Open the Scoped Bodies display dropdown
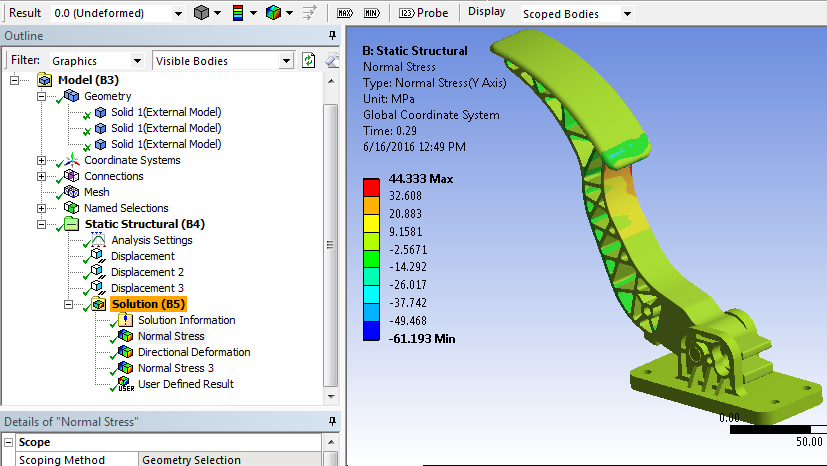Image resolution: width=827 pixels, height=466 pixels. 627,14
